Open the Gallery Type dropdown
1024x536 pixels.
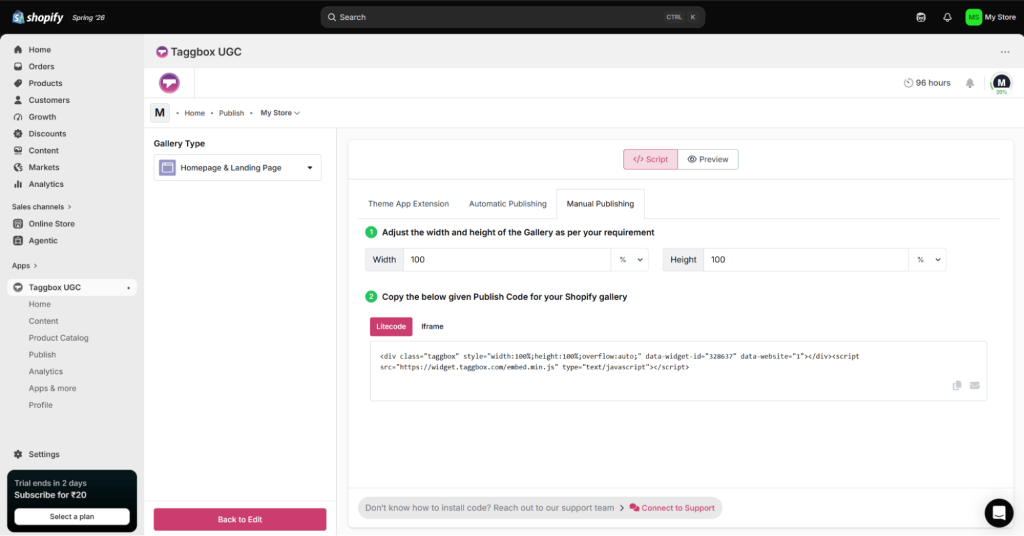(238, 168)
